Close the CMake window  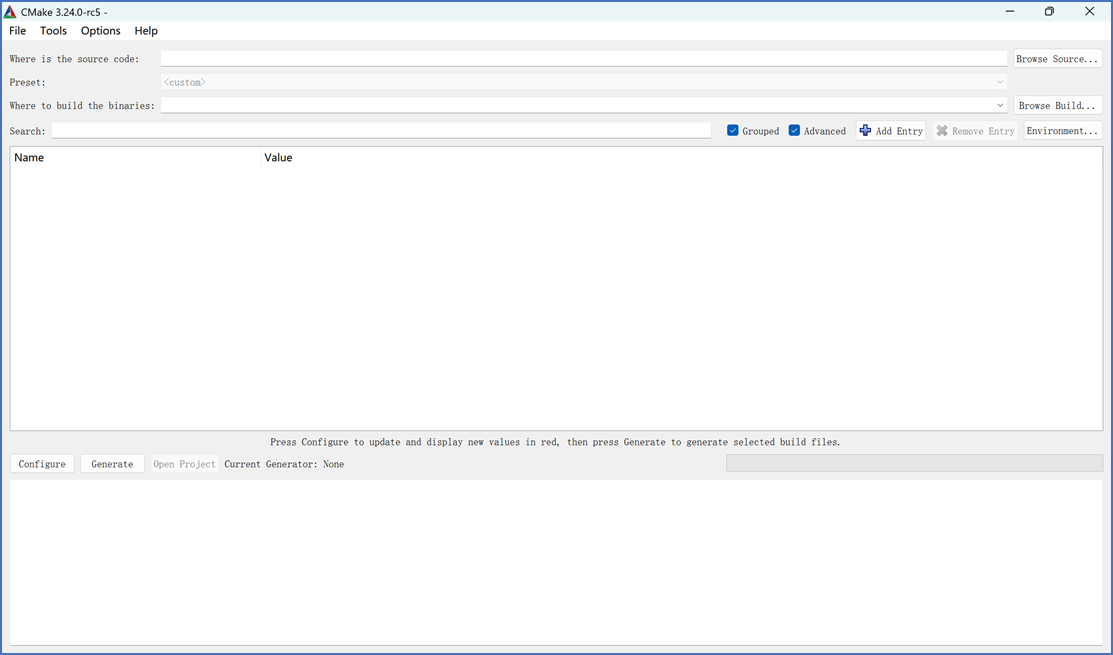point(1090,11)
